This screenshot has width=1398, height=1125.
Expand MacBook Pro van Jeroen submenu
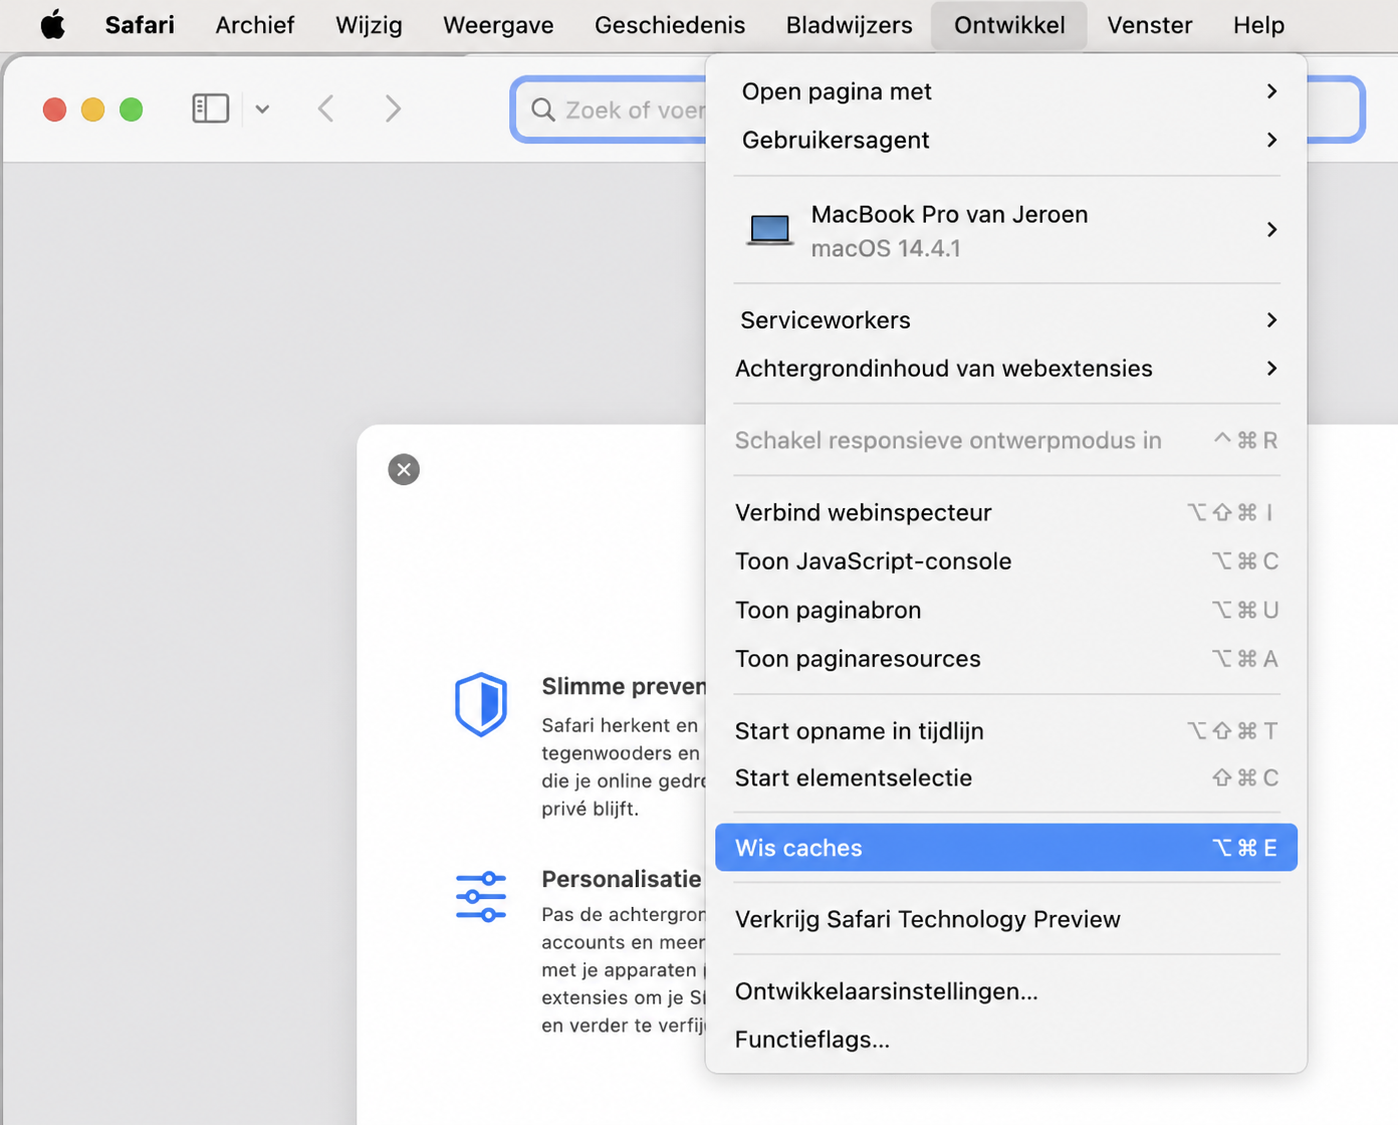[1007, 230]
